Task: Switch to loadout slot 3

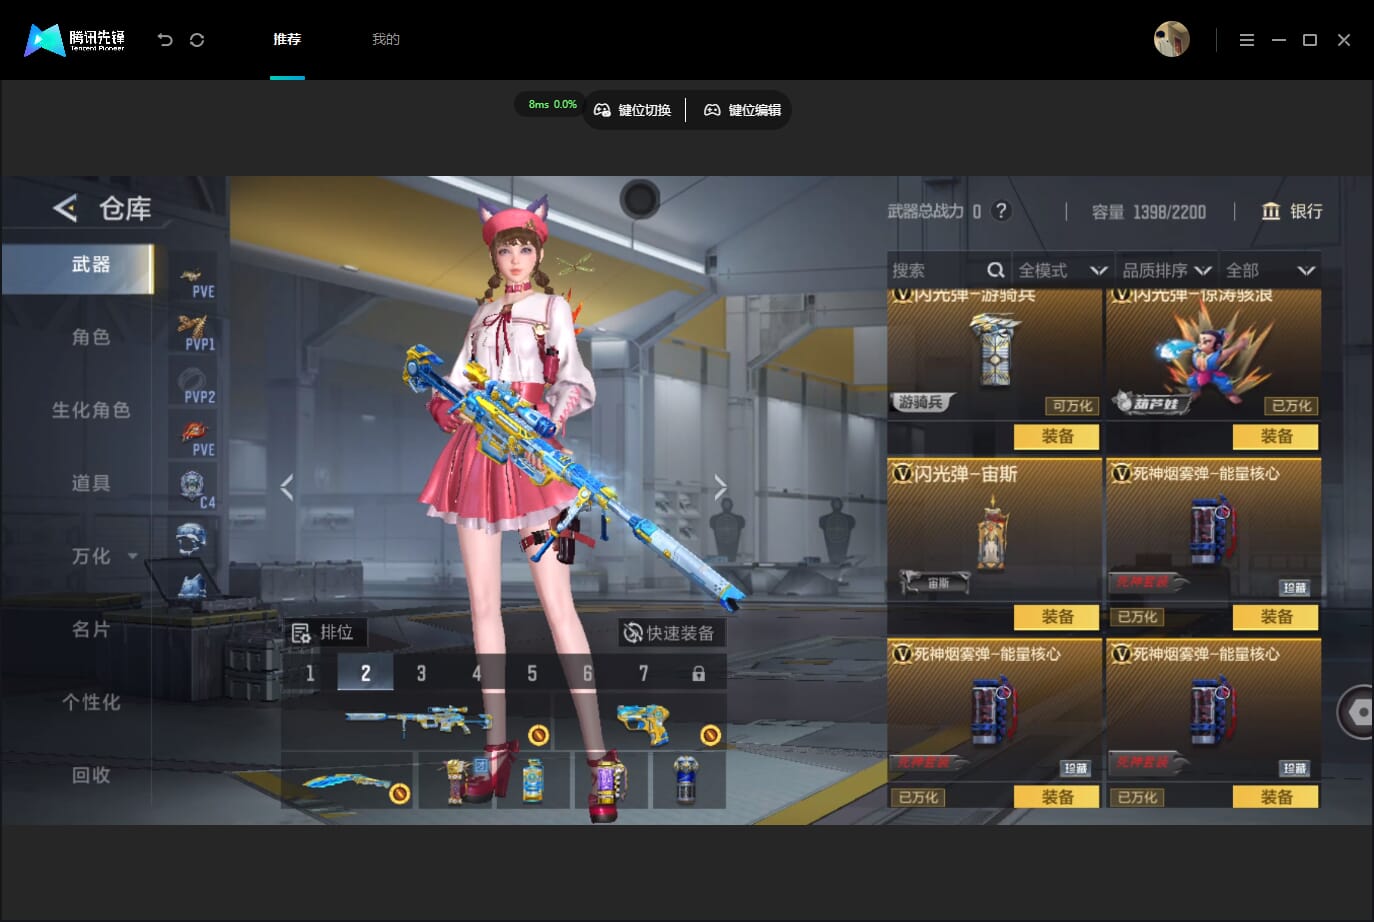Action: tap(421, 673)
